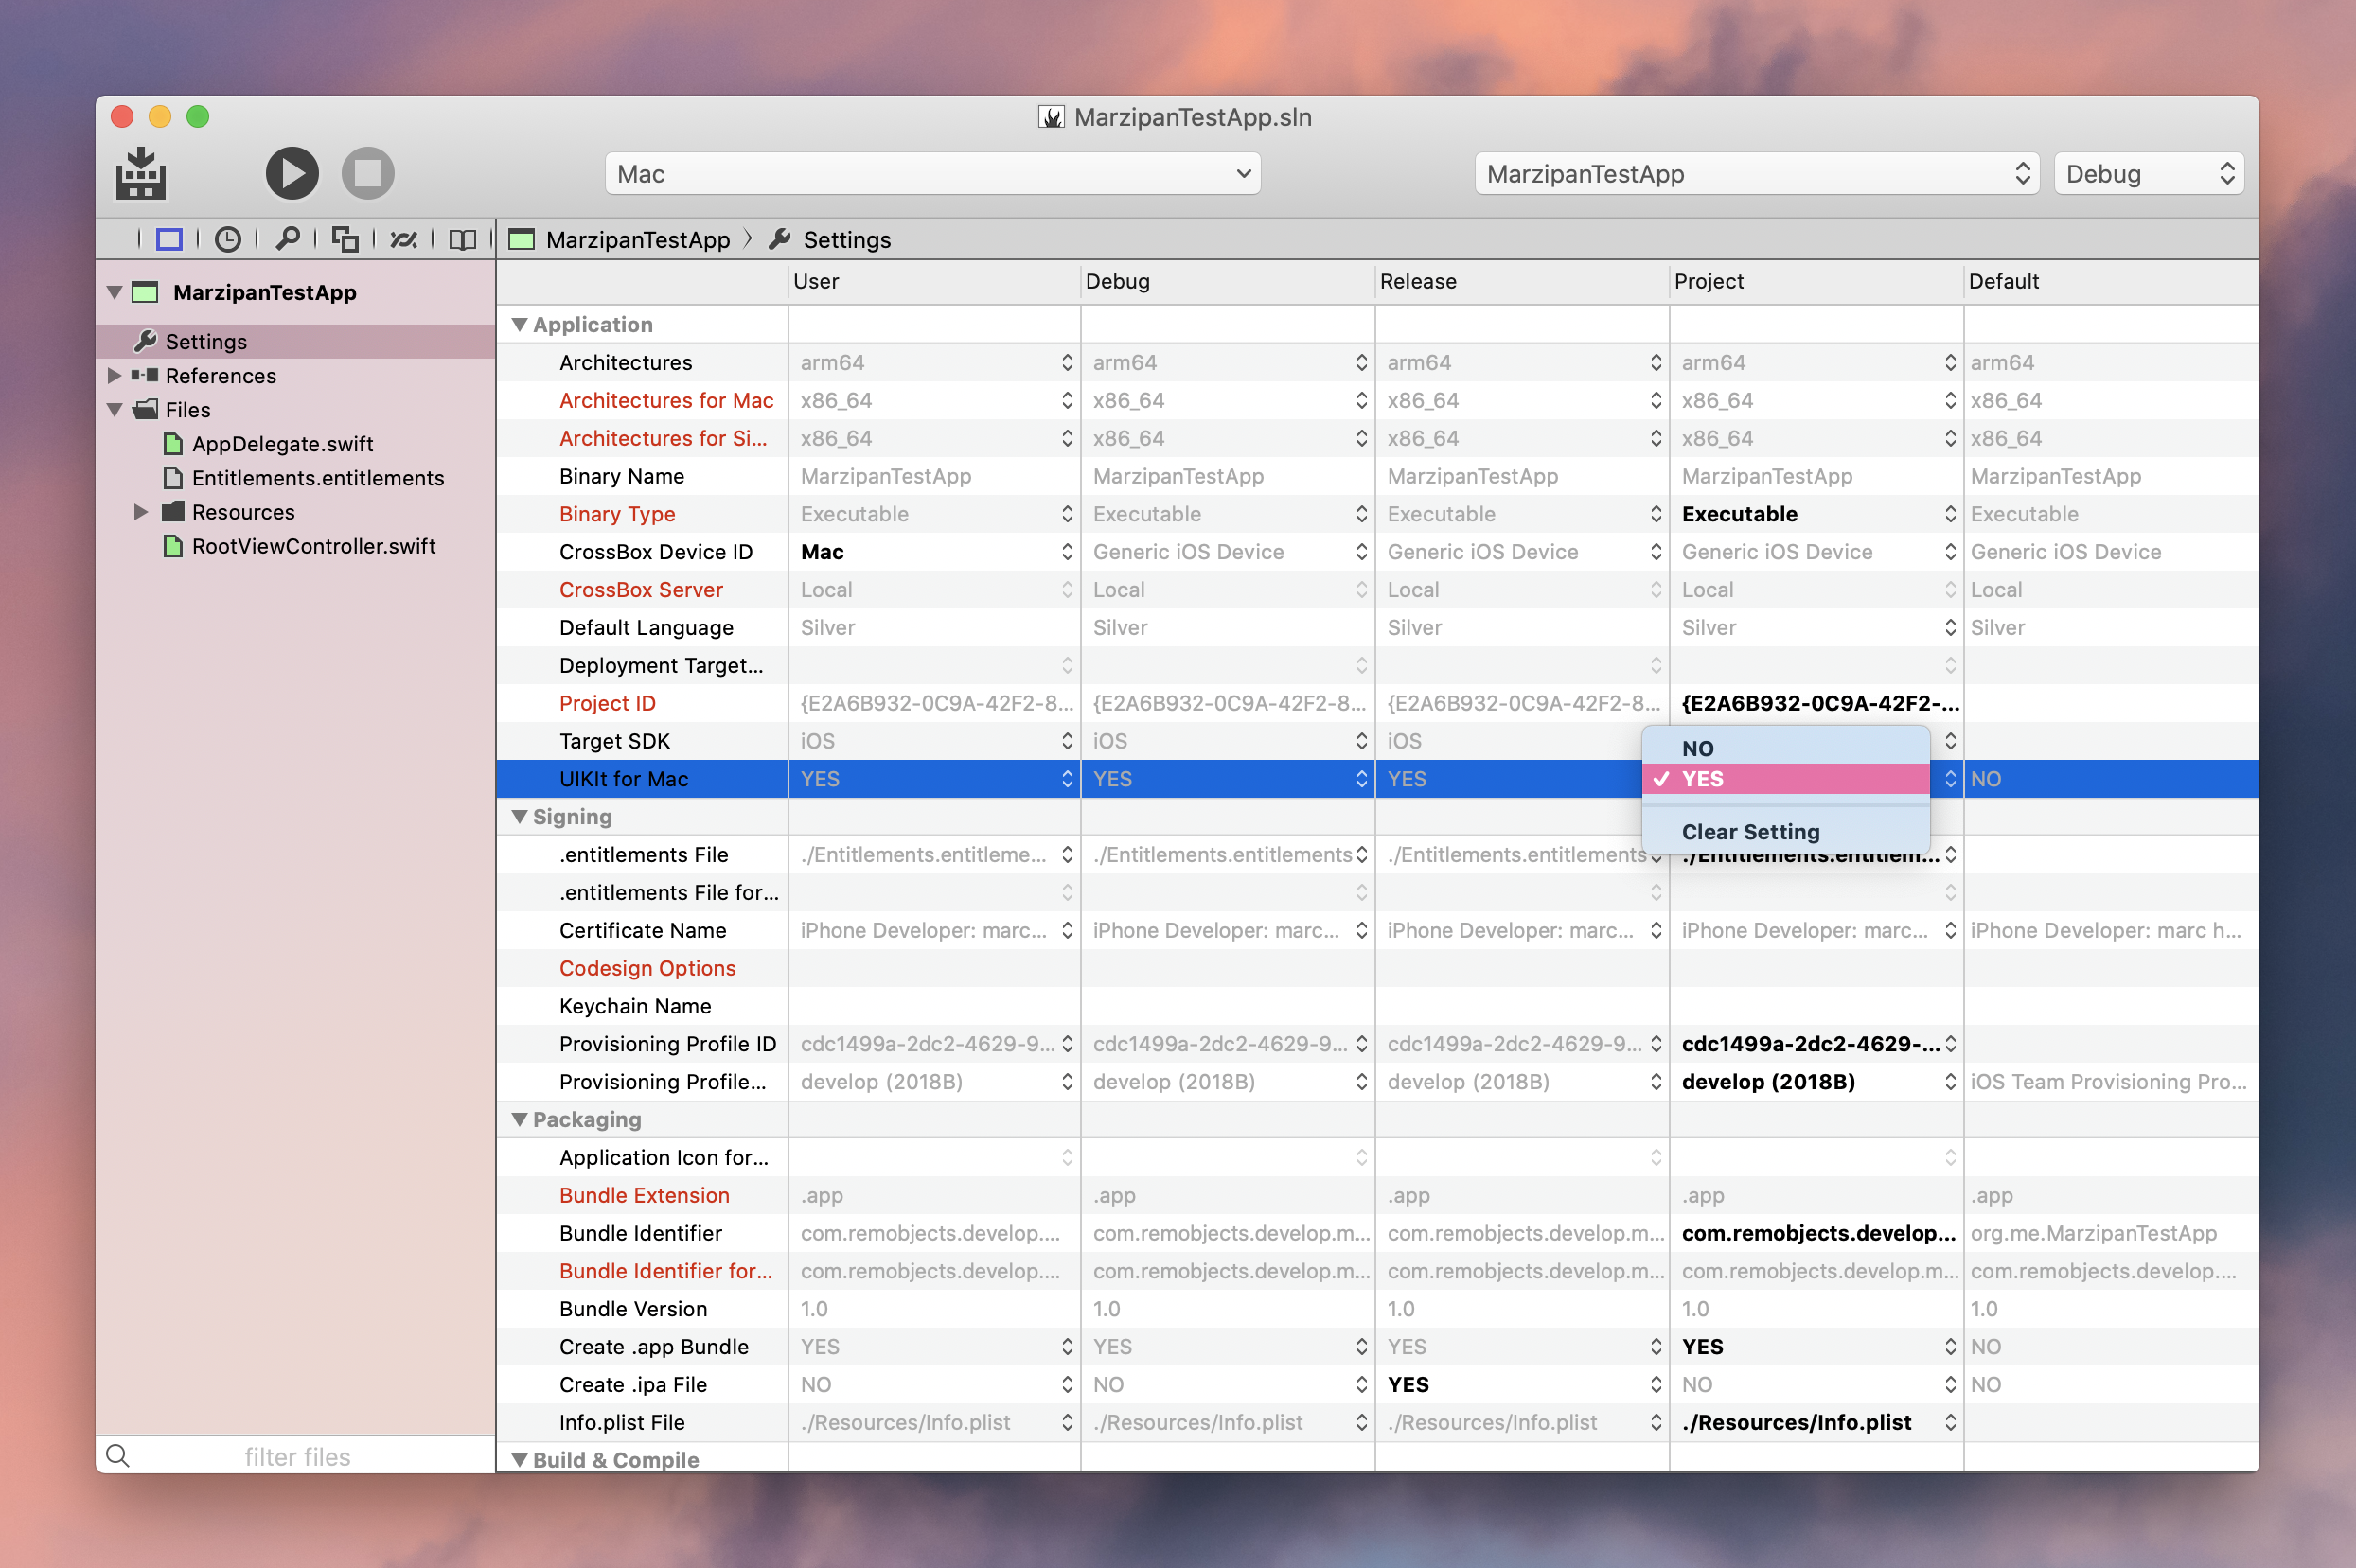Open the Debug configuration dropdown in toolbar

pyautogui.click(x=2148, y=174)
